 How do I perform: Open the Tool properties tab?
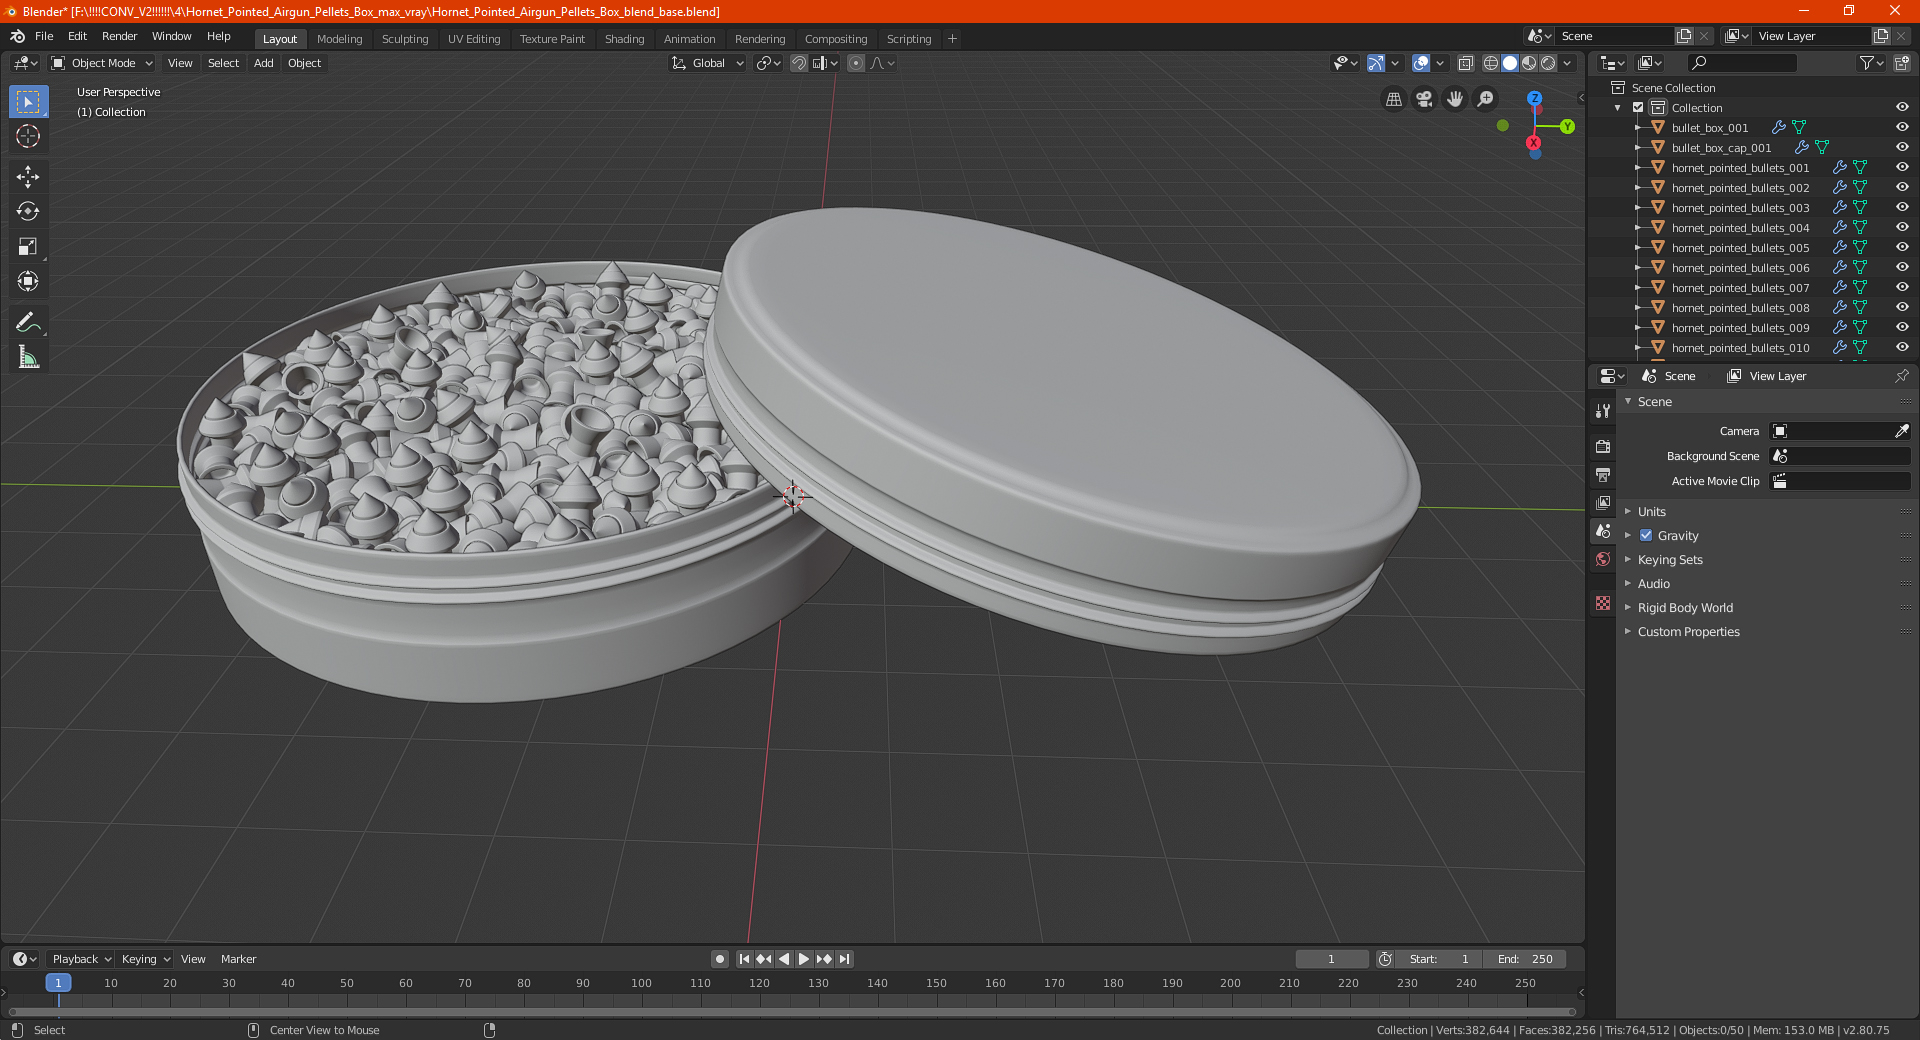coord(1603,411)
